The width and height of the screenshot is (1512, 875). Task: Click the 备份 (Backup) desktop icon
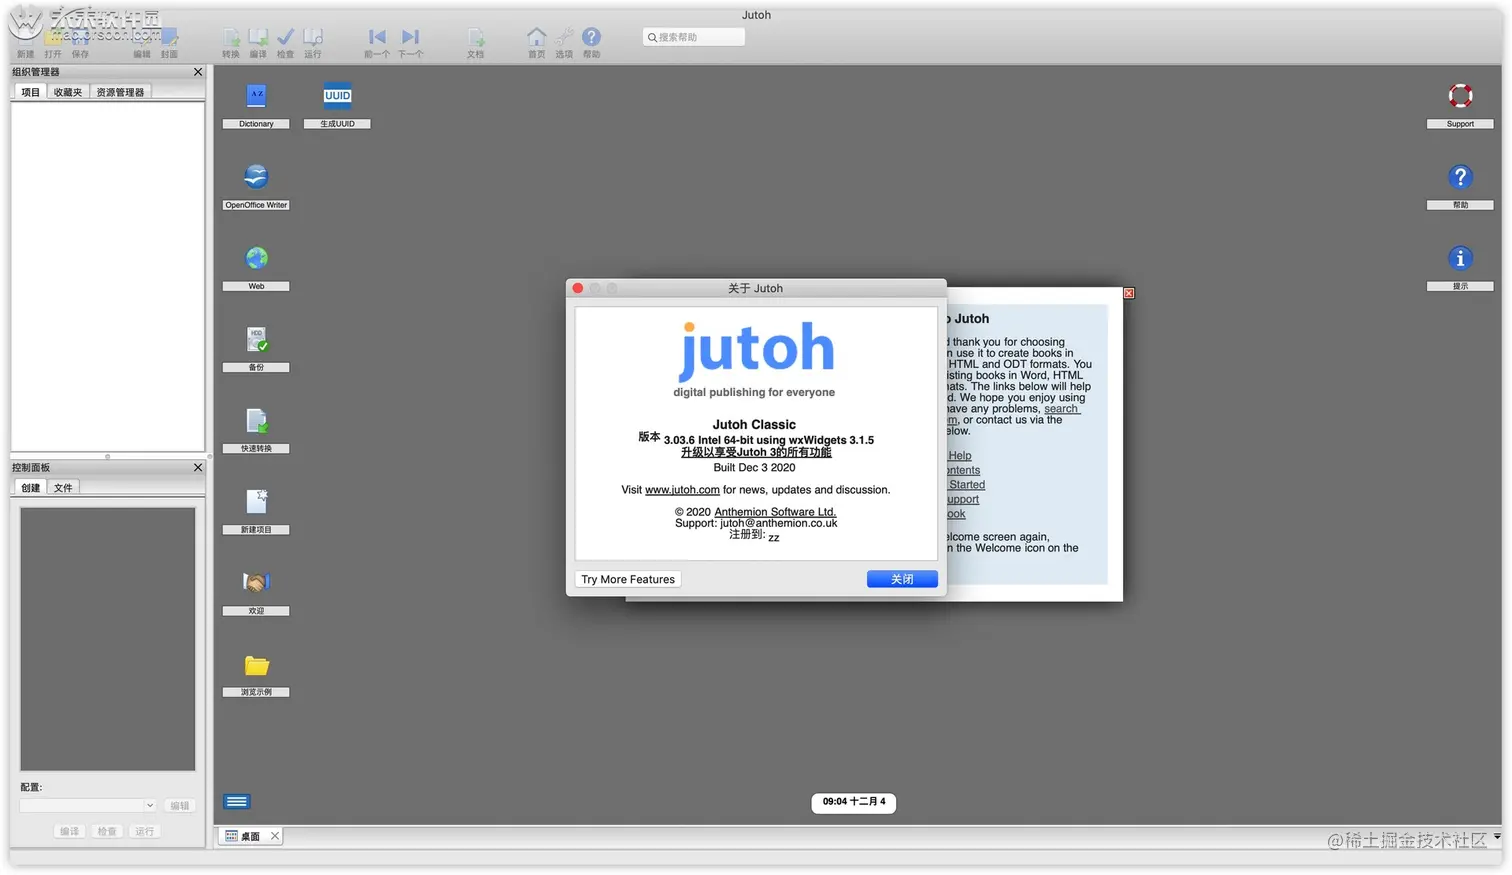point(256,348)
